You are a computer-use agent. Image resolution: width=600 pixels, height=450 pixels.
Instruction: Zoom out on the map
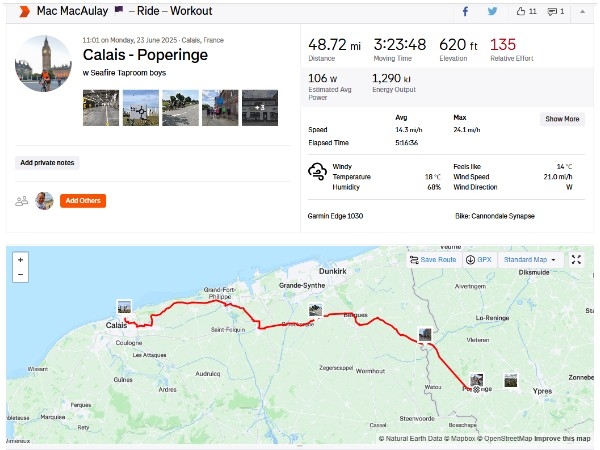click(x=21, y=274)
